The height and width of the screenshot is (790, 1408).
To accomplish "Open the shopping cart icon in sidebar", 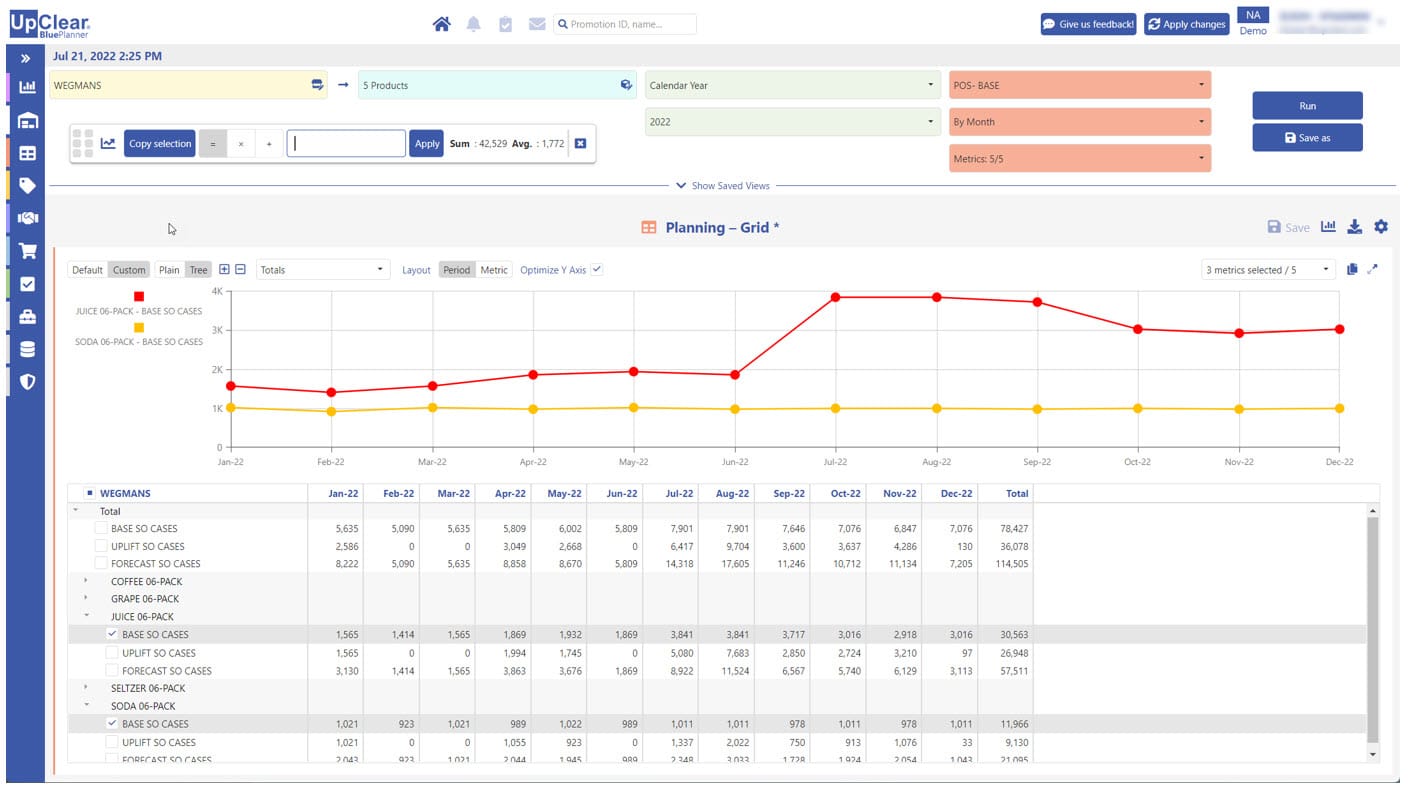I will (27, 251).
